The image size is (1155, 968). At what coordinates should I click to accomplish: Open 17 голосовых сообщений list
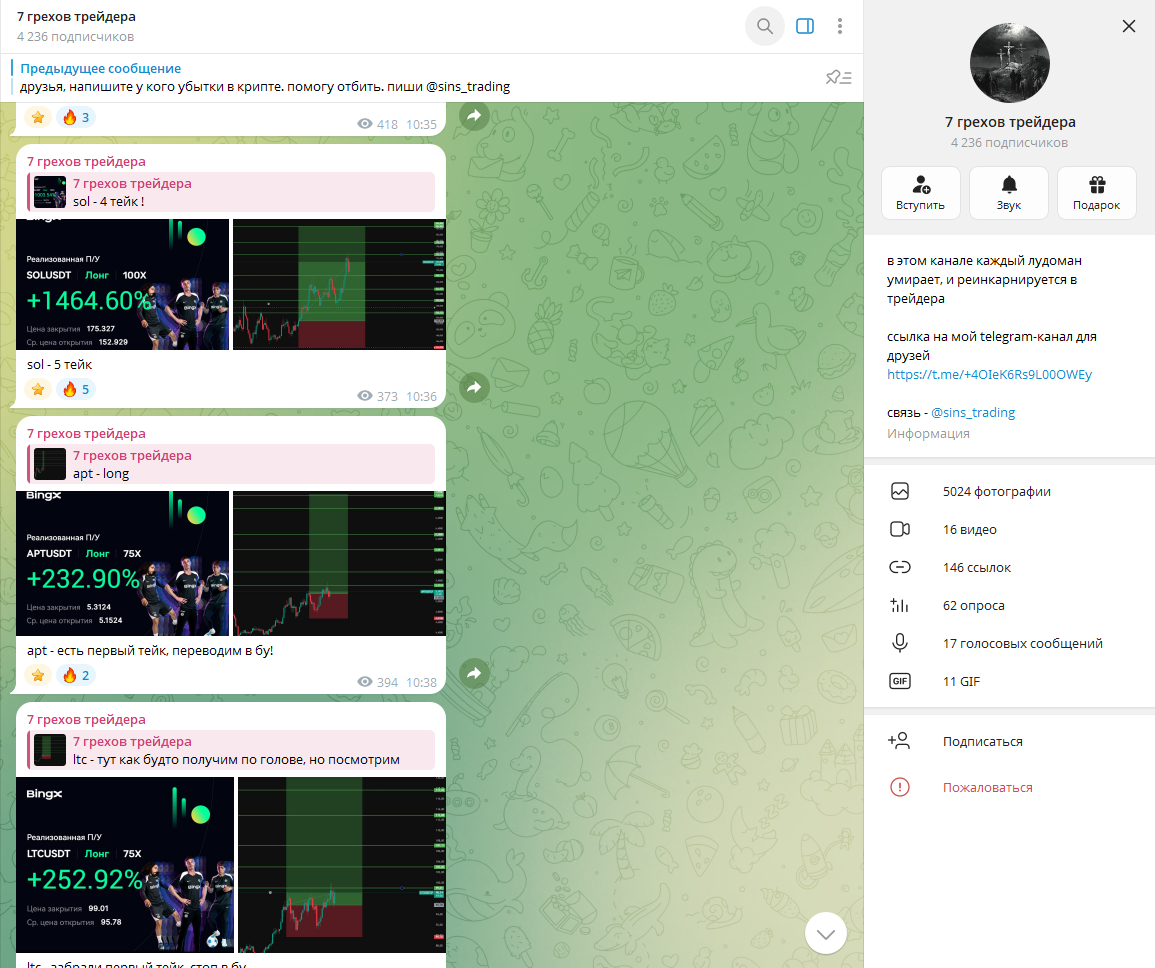[x=1009, y=643]
